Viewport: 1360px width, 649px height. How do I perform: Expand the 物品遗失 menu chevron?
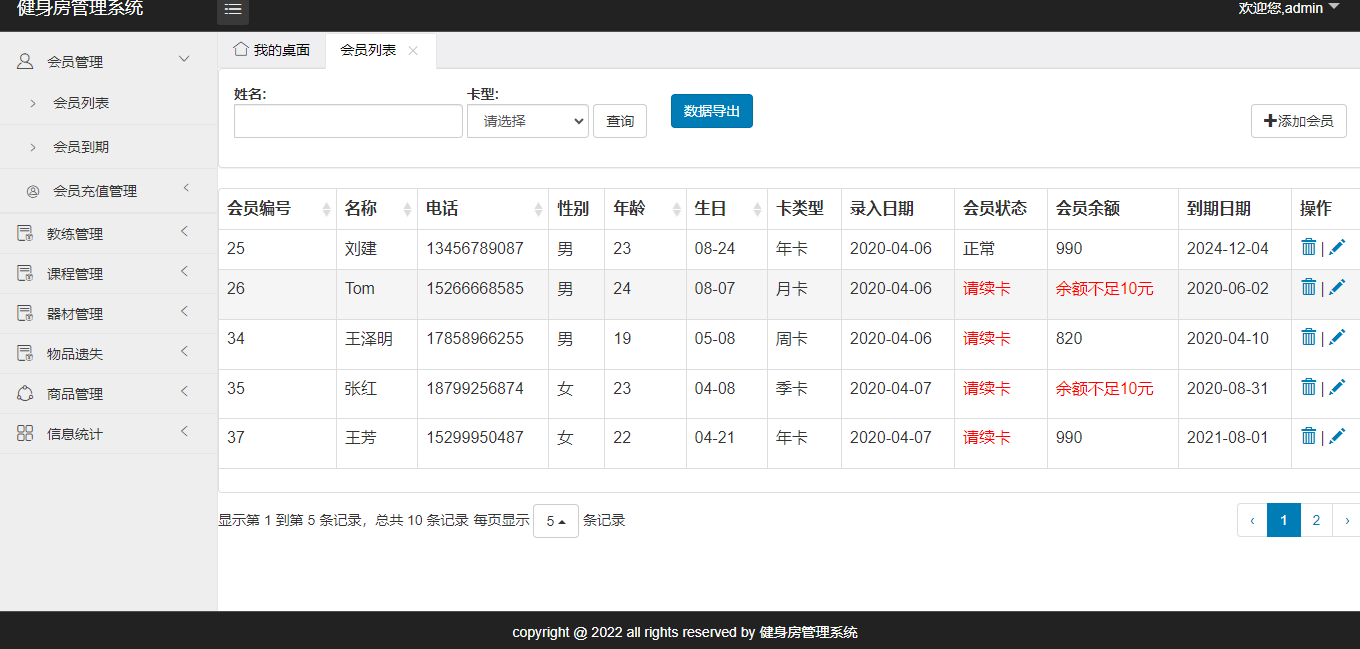184,352
